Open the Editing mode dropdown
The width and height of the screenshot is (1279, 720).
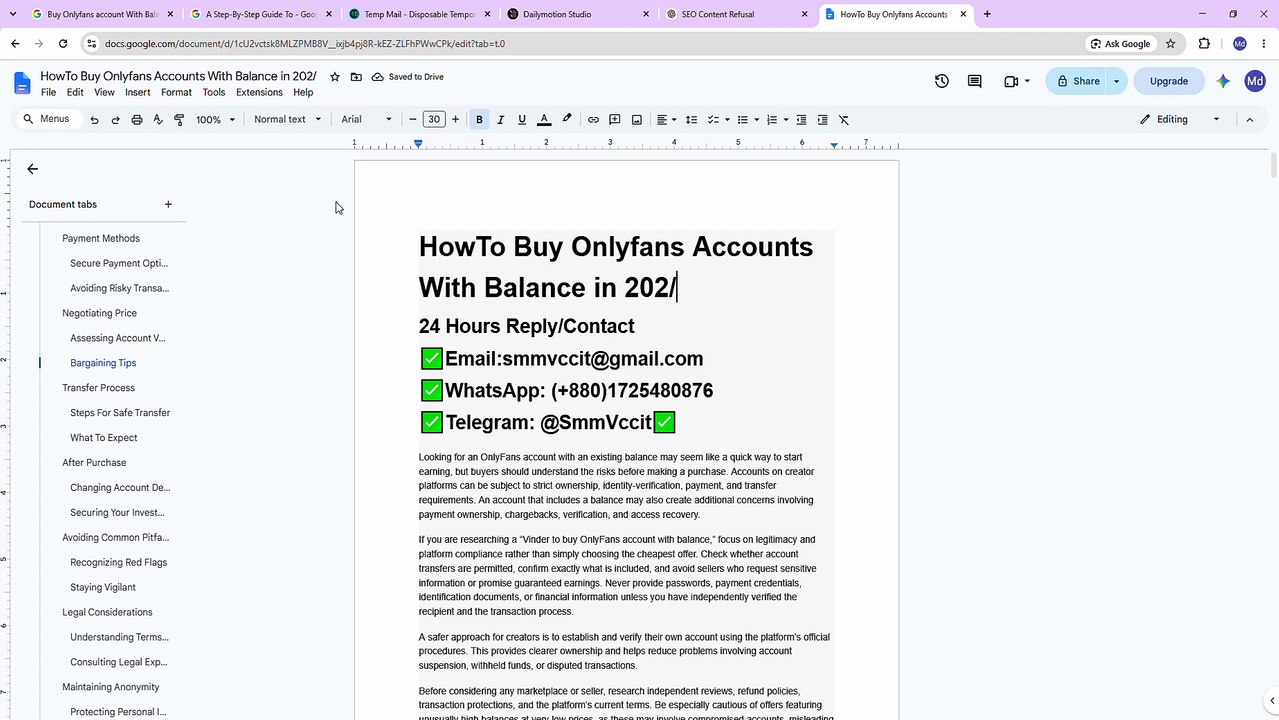[1180, 119]
